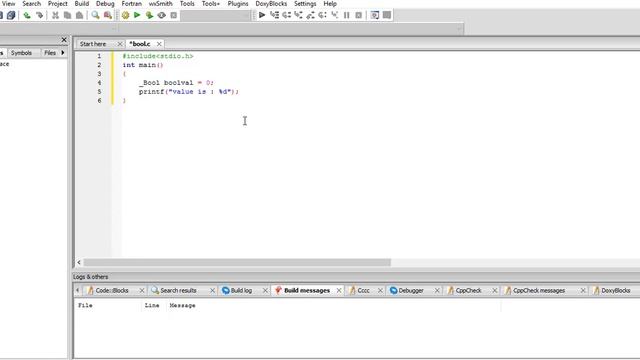This screenshot has width=640, height=360.
Task: Switch to the Files tab
Action: point(50,53)
